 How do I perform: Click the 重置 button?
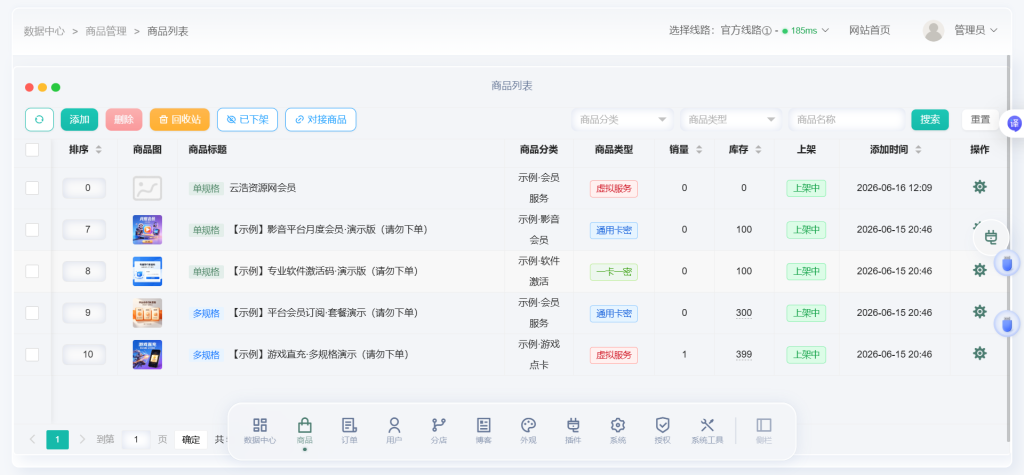point(980,120)
